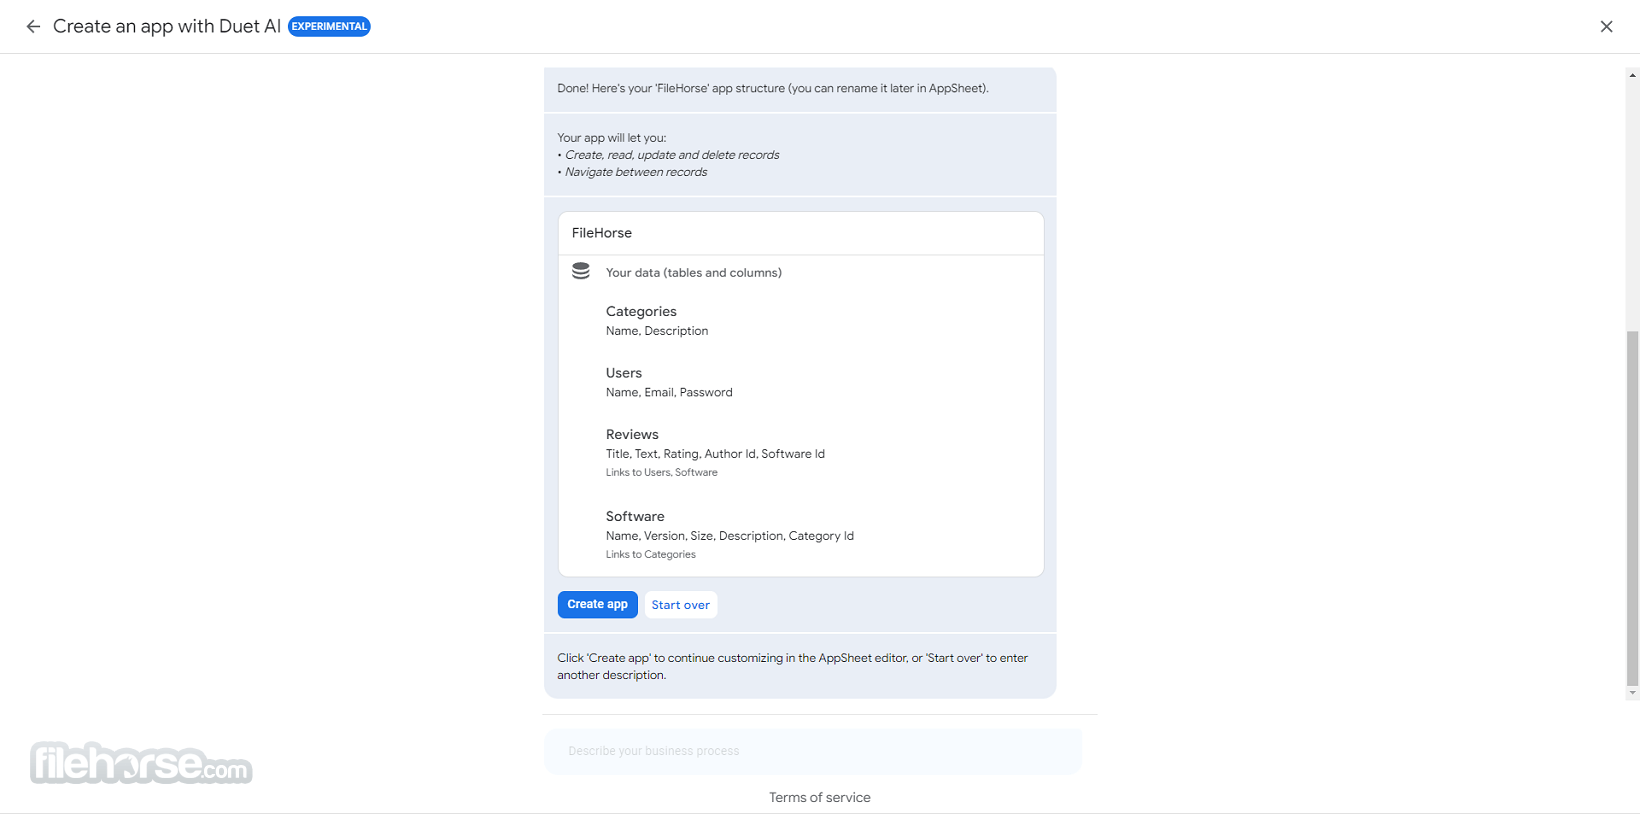1640x814 pixels.
Task: Click the 'Done! Here's your FileHorse' message
Action: point(773,88)
